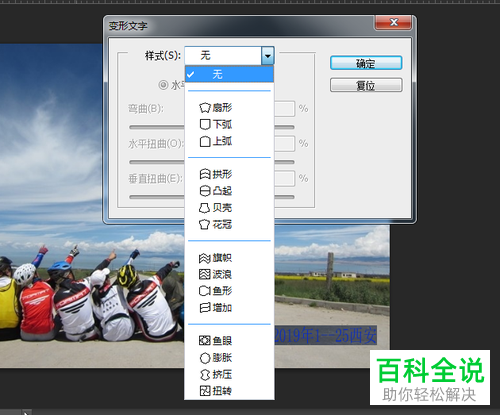
Task: Close the 变形文字 dialog
Action: (x=393, y=22)
